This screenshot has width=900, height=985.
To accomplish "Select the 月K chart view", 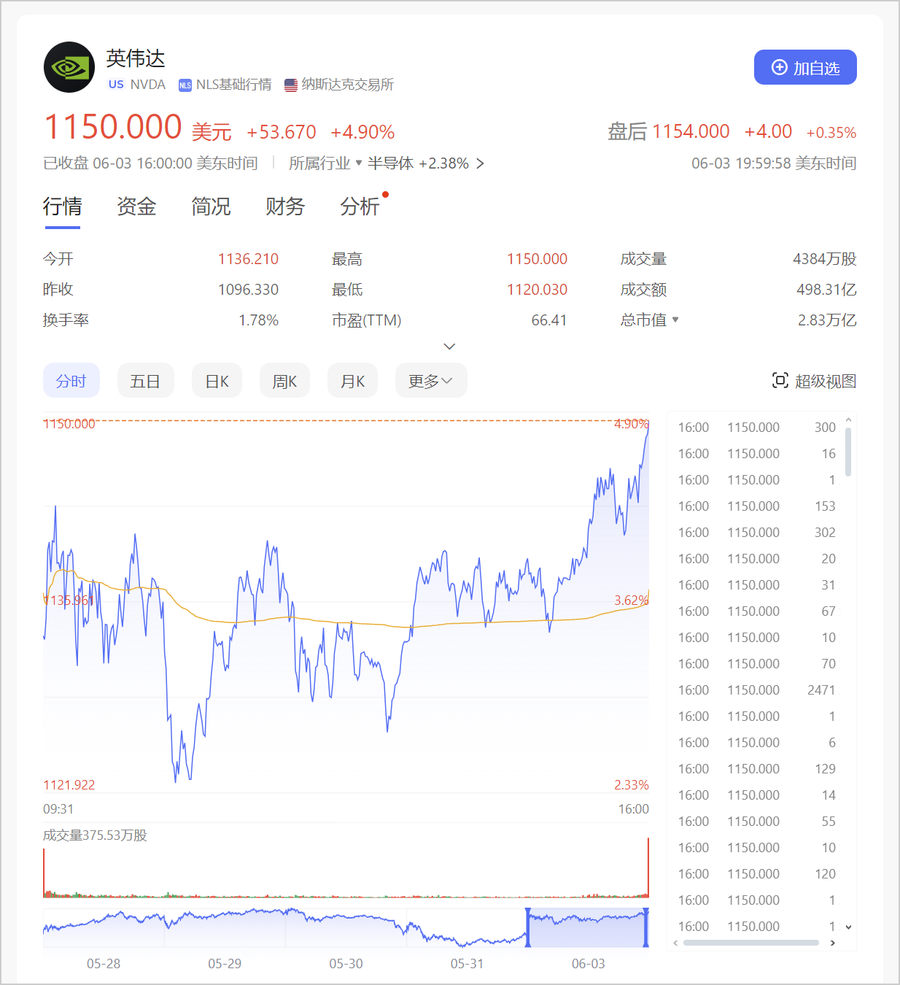I will point(352,381).
